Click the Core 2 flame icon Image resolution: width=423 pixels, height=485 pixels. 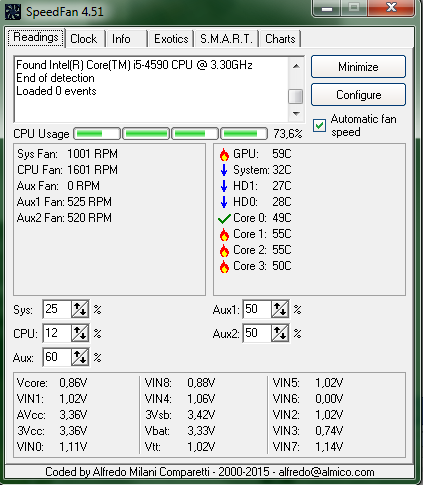tap(224, 250)
